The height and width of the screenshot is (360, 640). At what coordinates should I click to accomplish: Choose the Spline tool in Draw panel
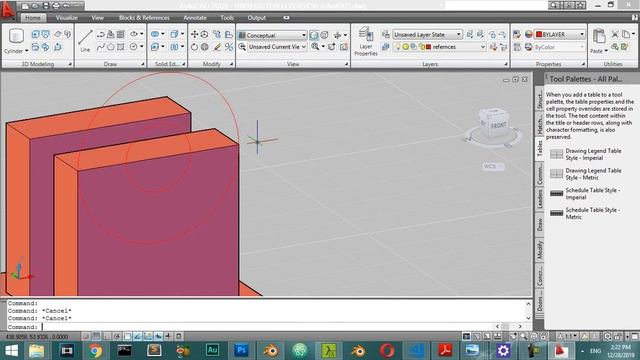[100, 47]
